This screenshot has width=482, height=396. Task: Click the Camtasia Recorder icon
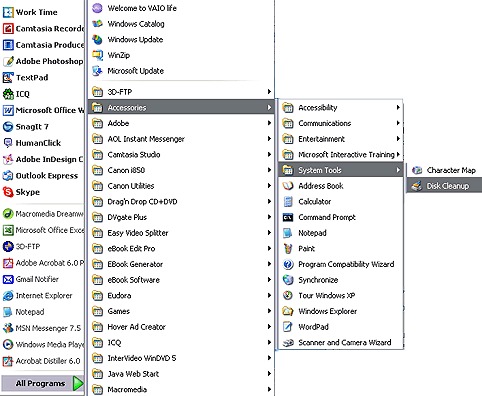coord(8,29)
